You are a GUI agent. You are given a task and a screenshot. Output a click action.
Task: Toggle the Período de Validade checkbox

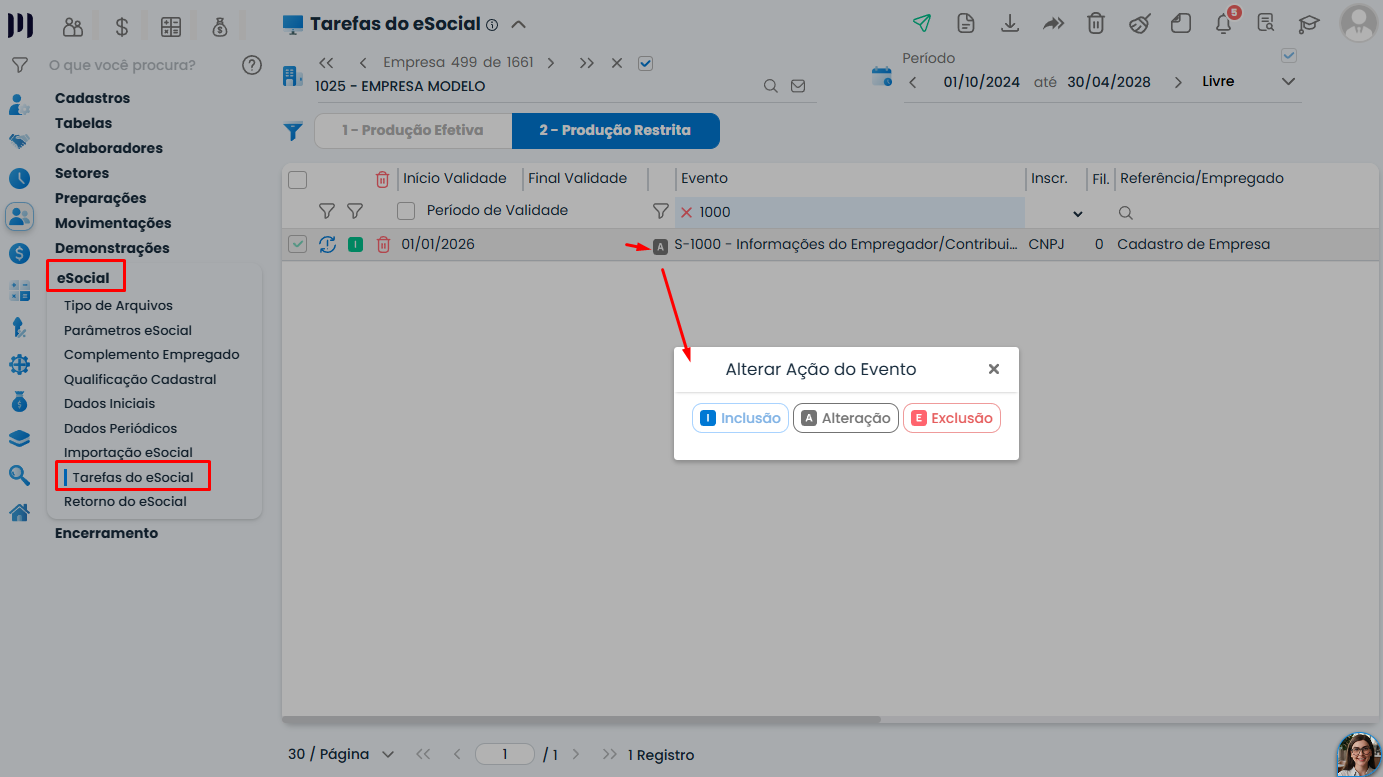click(406, 211)
